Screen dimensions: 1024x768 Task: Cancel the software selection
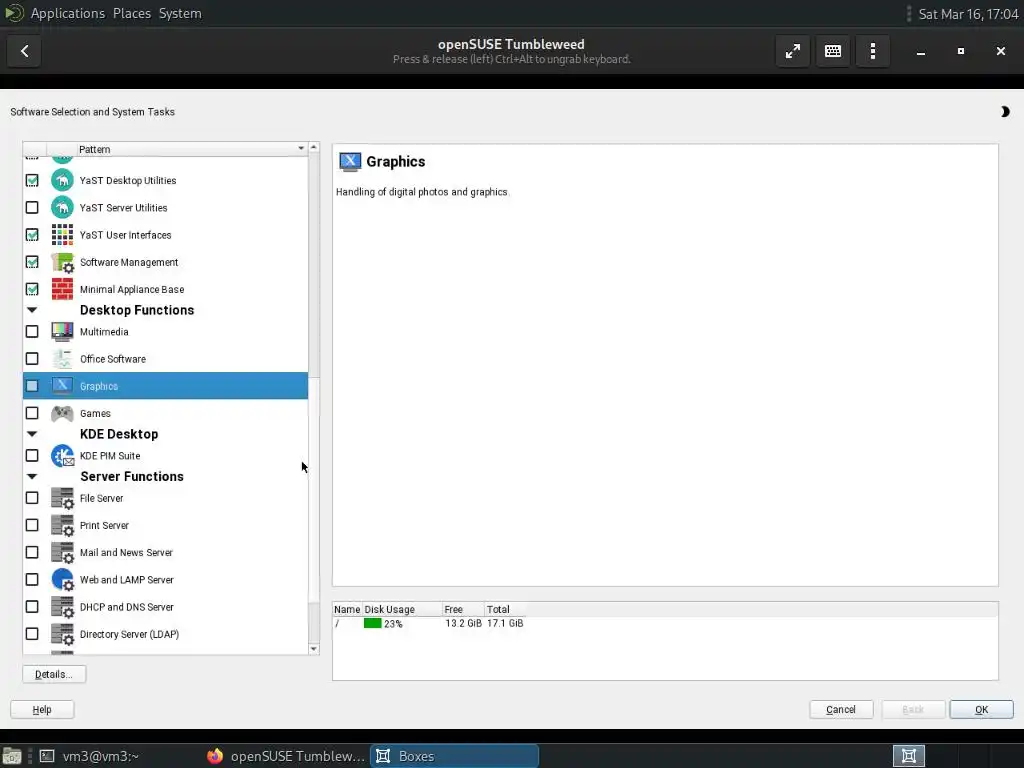841,709
